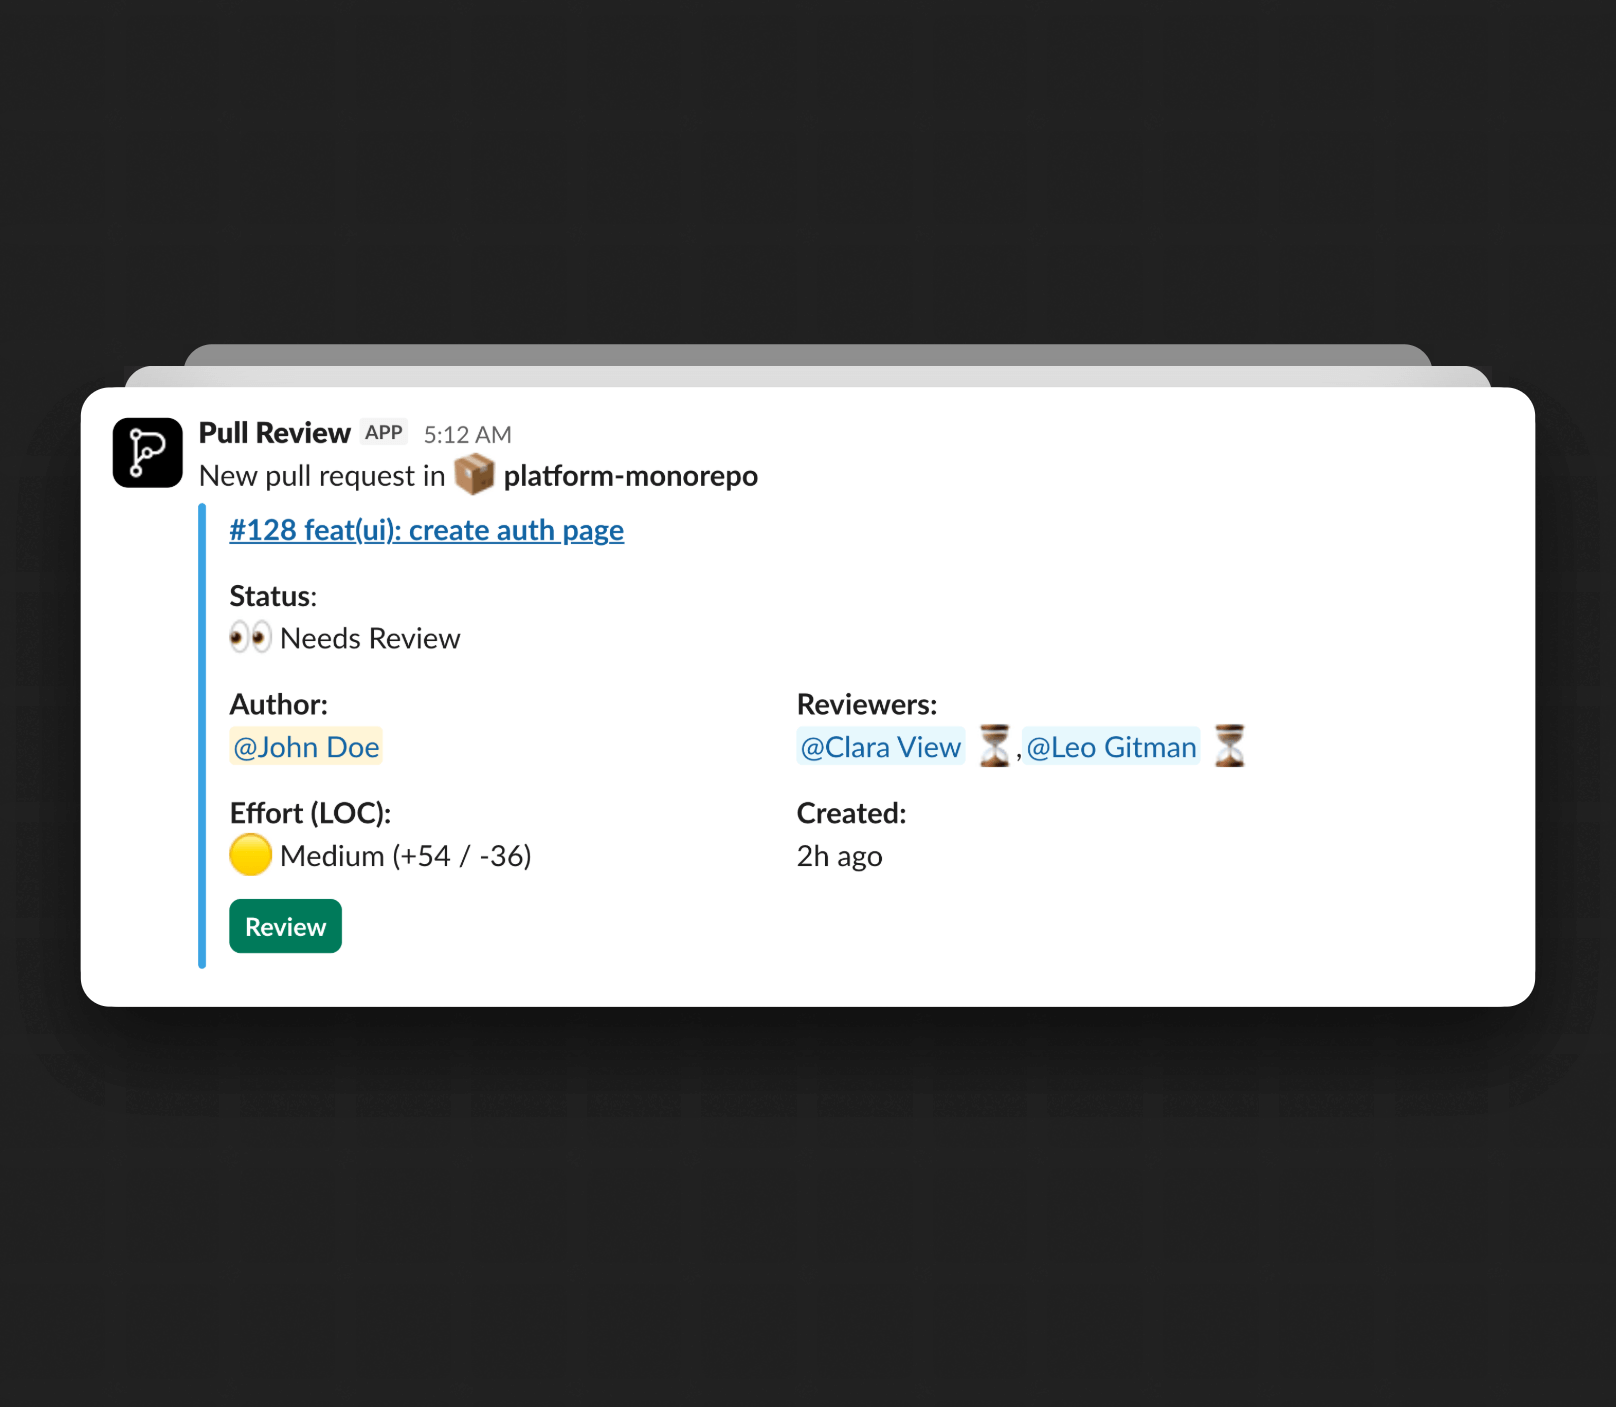The height and width of the screenshot is (1407, 1616).
Task: Click the Needs Review status text
Action: (x=370, y=638)
